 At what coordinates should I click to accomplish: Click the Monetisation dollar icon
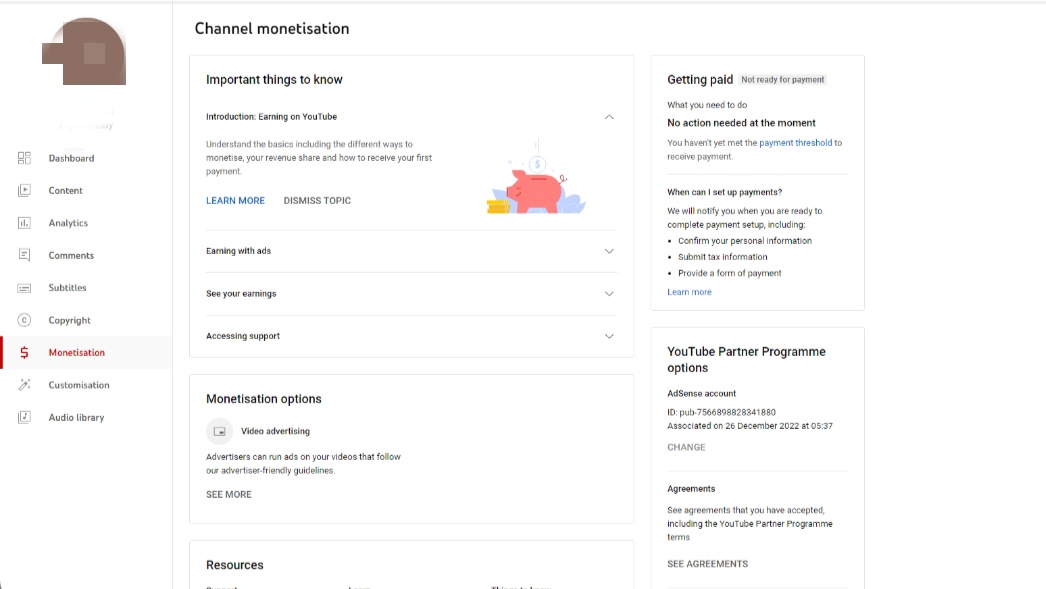pos(24,352)
